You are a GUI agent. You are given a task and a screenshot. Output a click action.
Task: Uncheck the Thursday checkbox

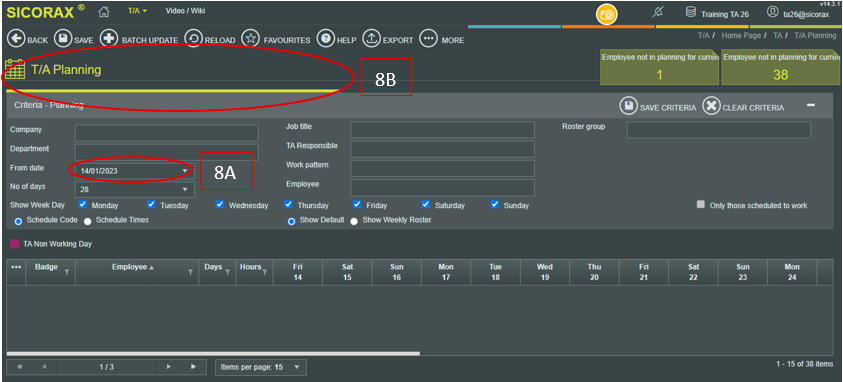[x=289, y=204]
